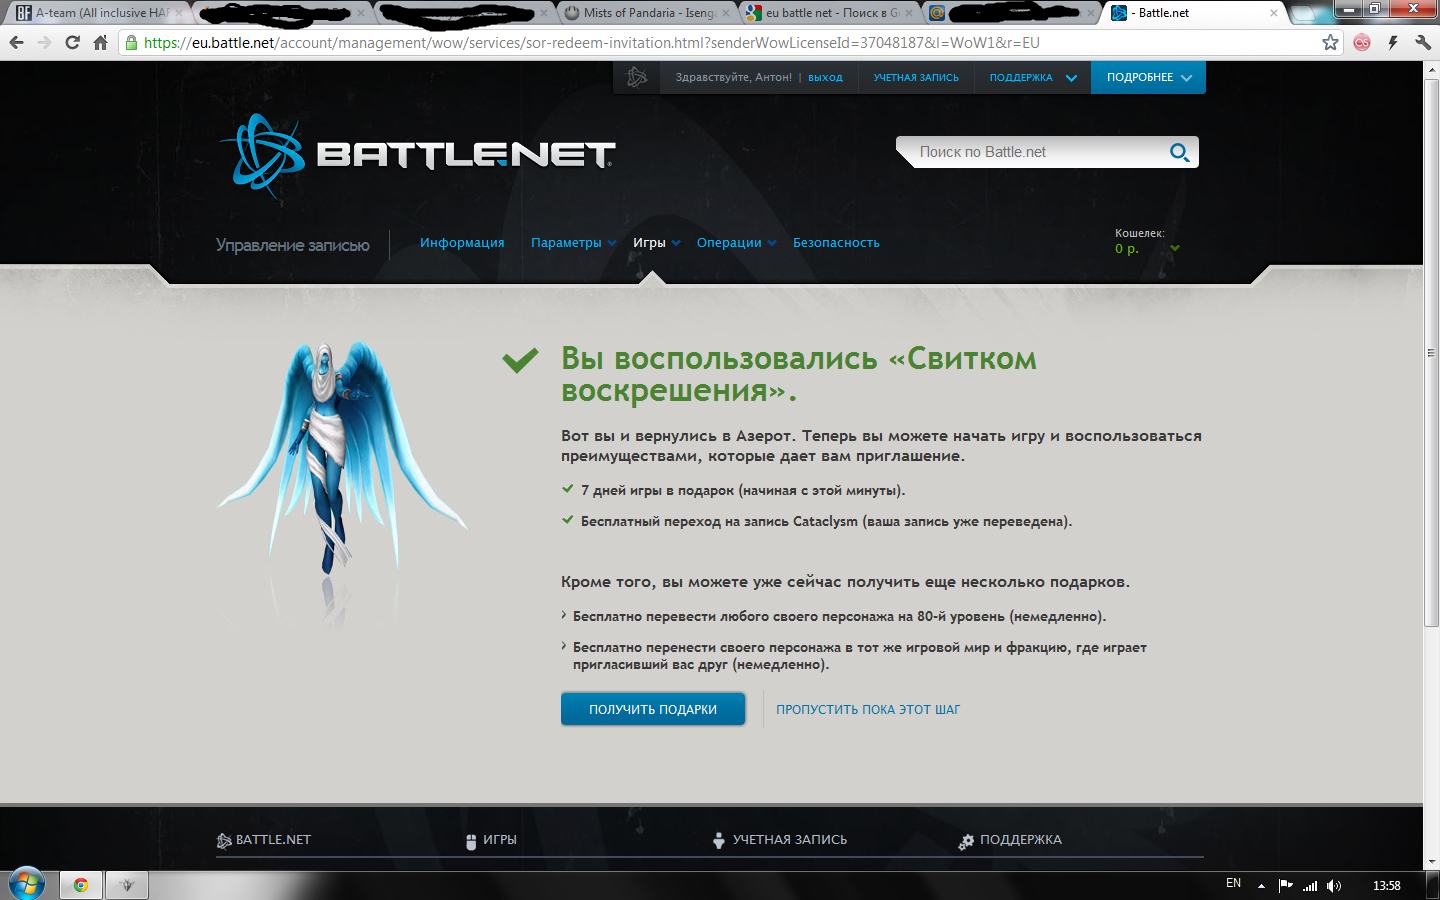Click the Battle.net icon in the footer
This screenshot has height=900, width=1440.
pyautogui.click(x=224, y=841)
